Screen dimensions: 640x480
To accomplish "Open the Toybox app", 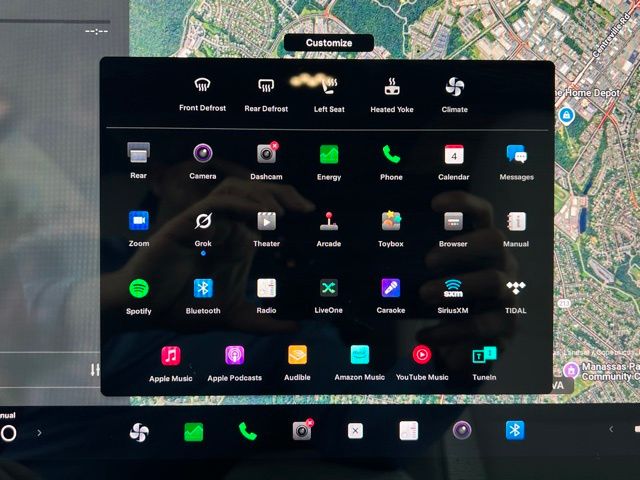I will (391, 222).
